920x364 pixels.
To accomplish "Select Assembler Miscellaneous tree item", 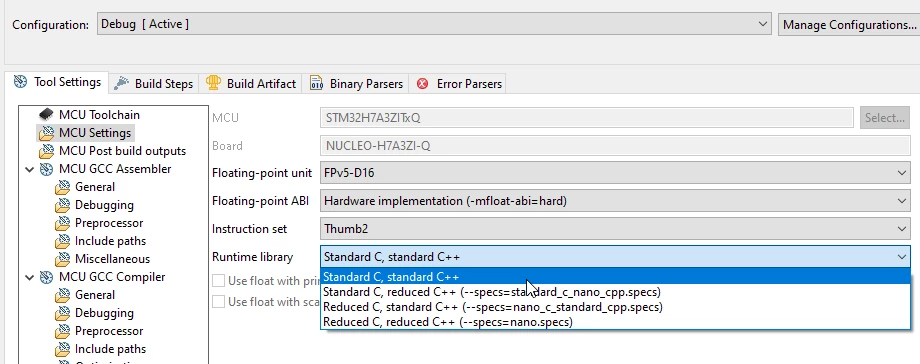I will point(112,259).
